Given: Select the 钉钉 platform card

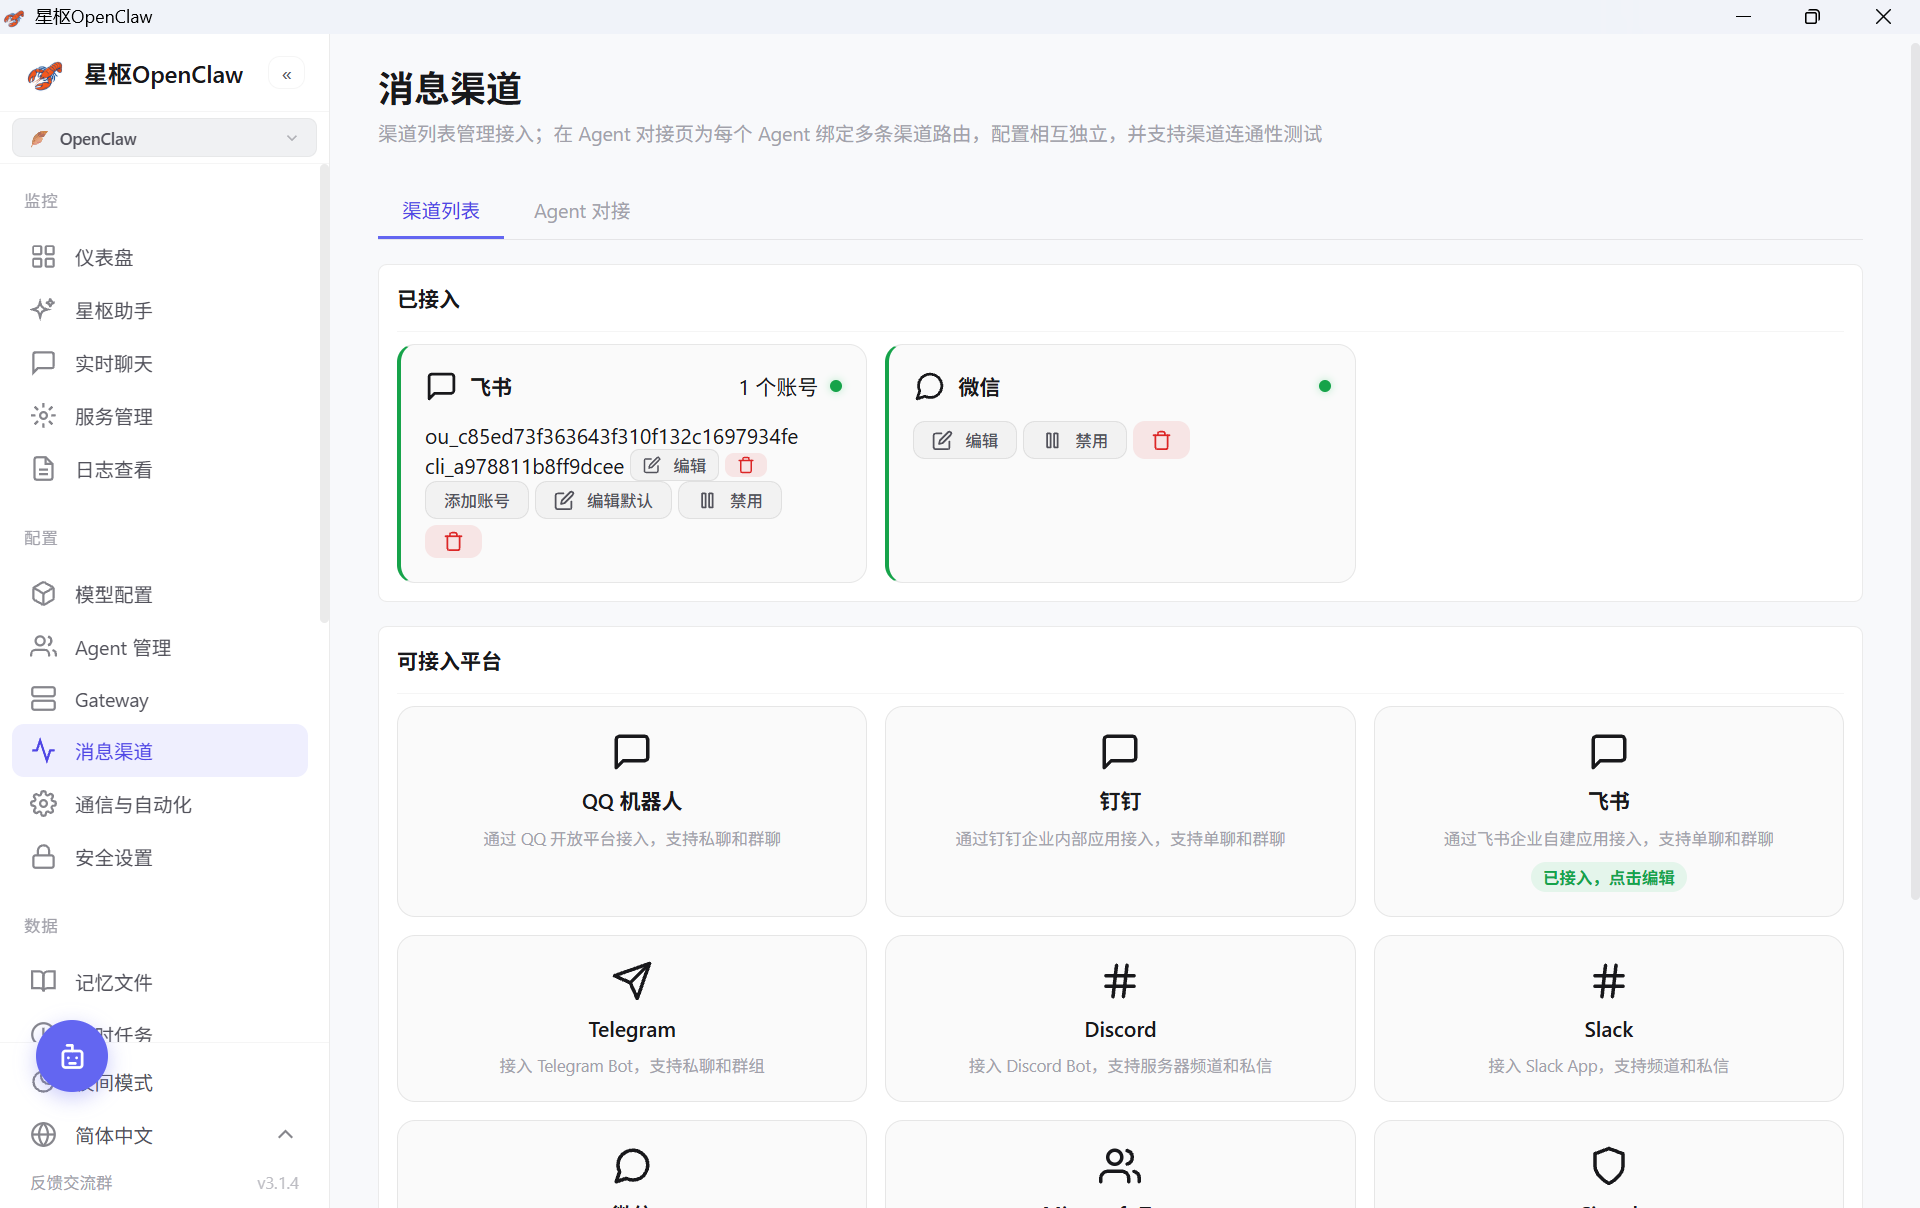Looking at the screenshot, I should click(1120, 811).
